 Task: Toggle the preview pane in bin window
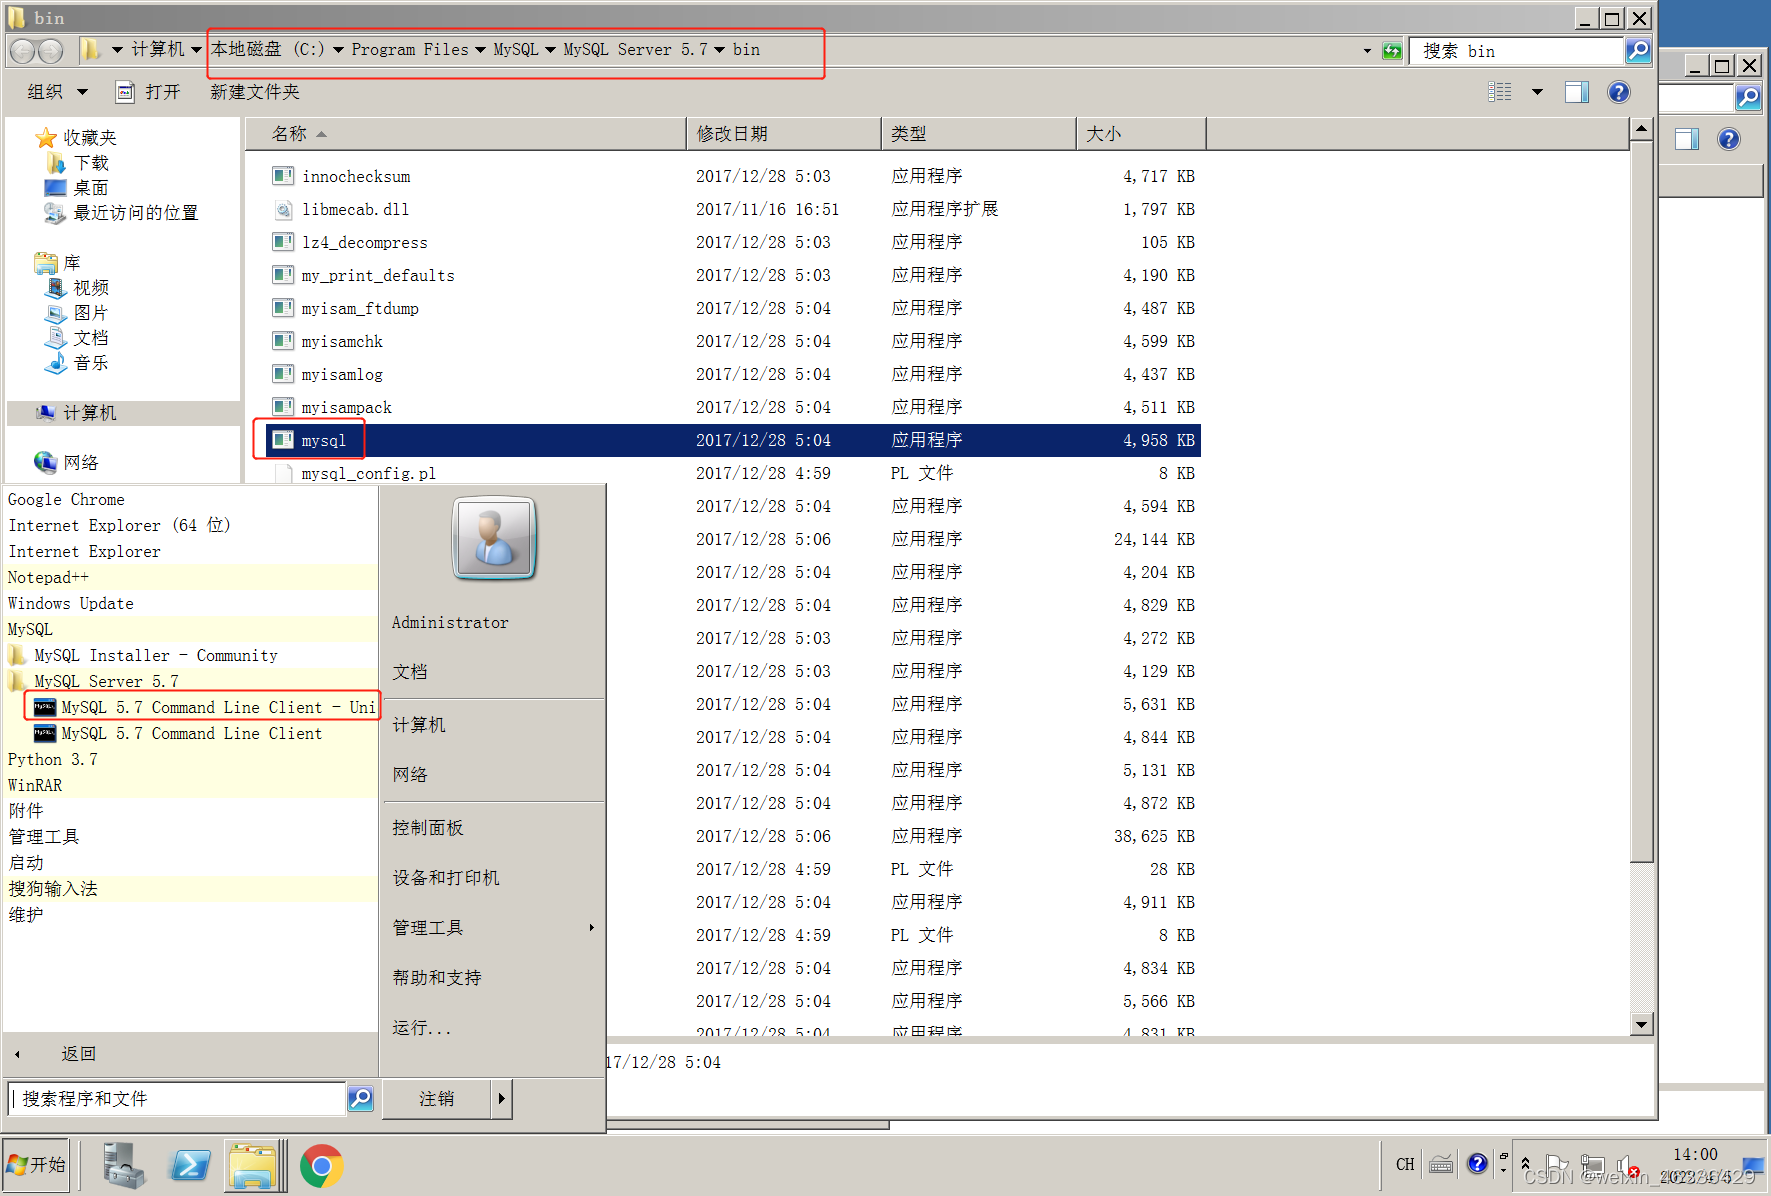point(1577,92)
